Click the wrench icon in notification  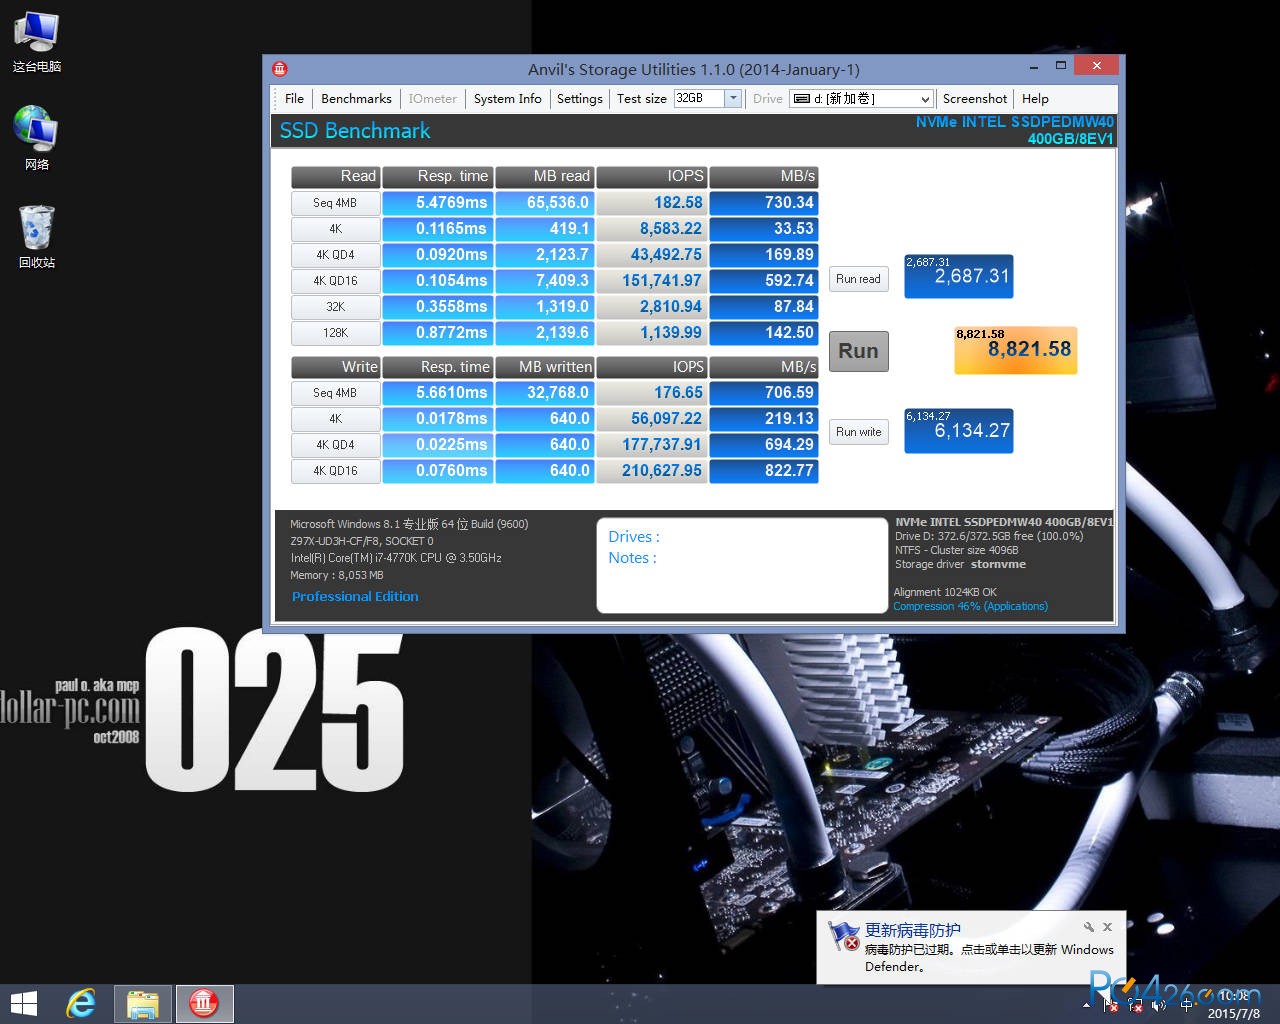click(1089, 927)
